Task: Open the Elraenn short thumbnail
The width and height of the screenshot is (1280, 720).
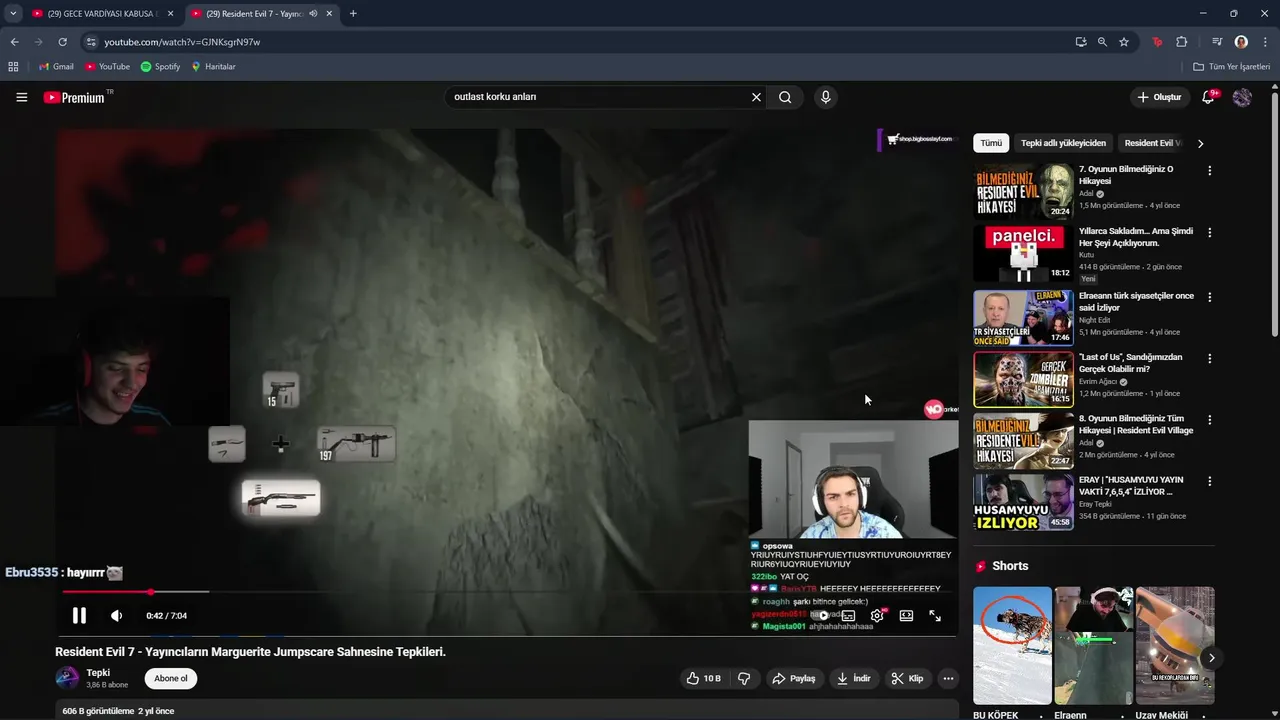Action: point(1093,645)
